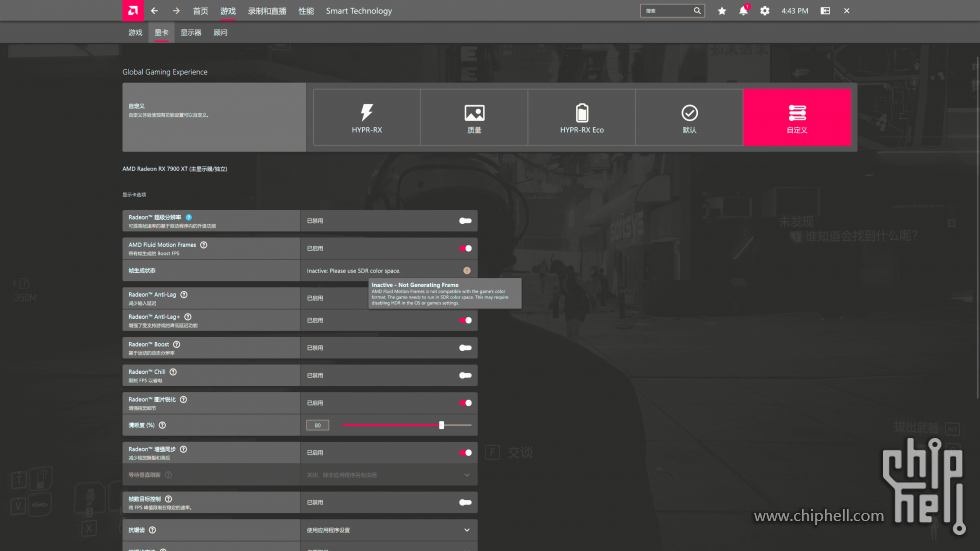980x551 pixels.
Task: Click the 4:43 PM clock
Action: pyautogui.click(x=794, y=11)
